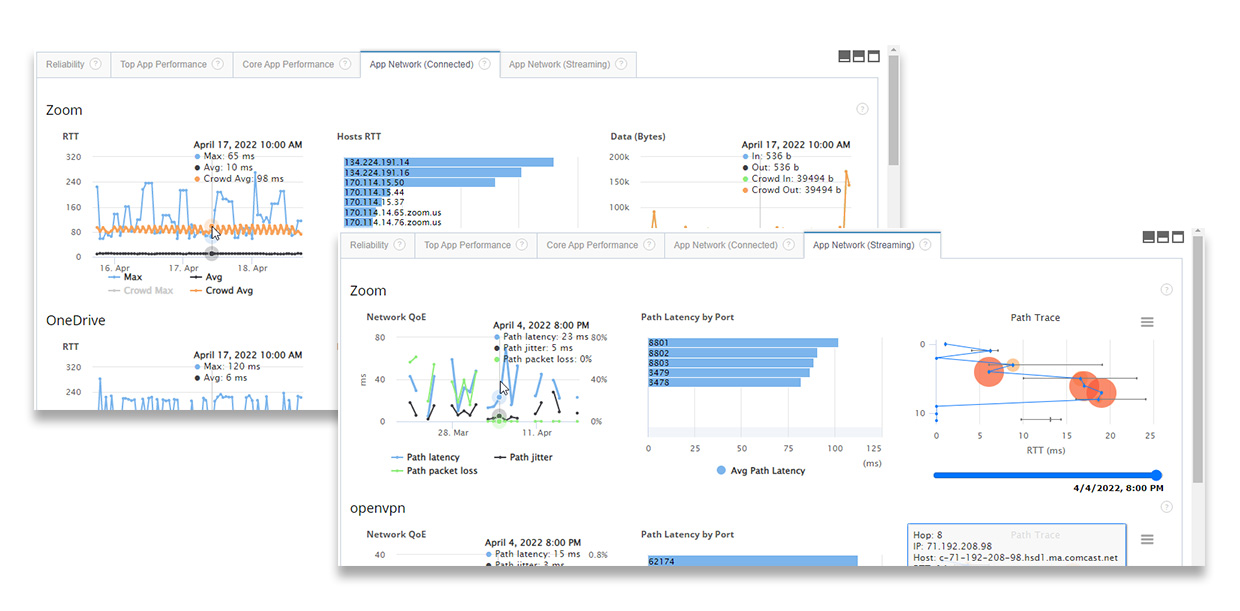Open openvpn Path Trace chart hamburger menu

click(1147, 539)
